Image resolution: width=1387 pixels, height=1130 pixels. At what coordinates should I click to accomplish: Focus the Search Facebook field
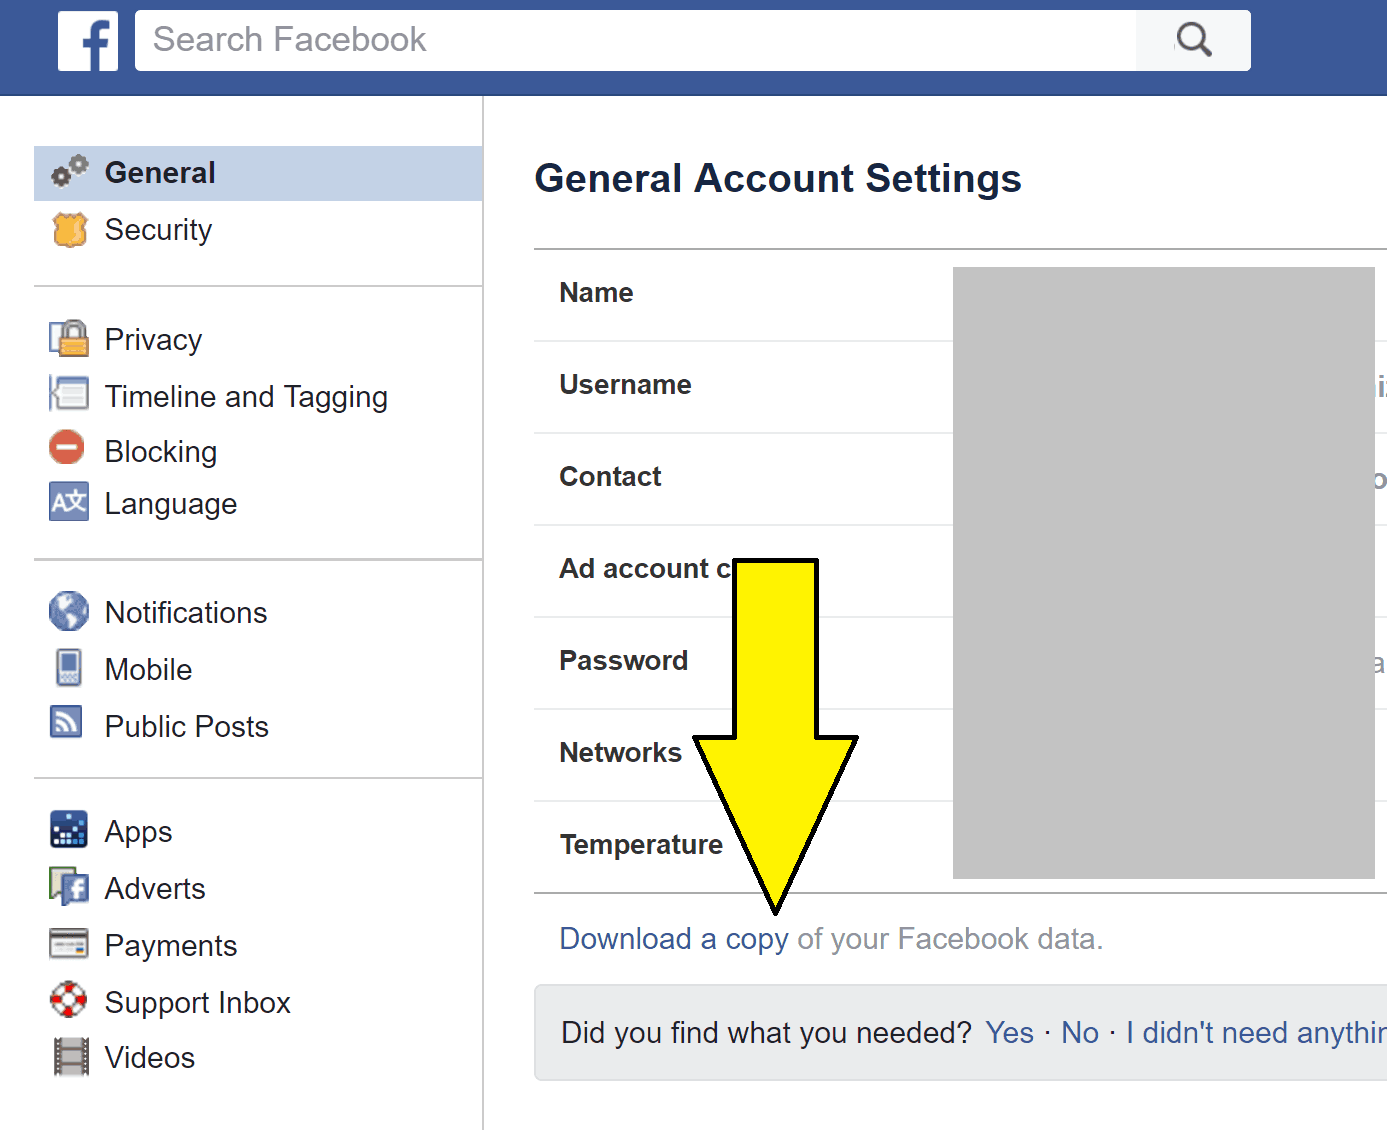tap(636, 40)
